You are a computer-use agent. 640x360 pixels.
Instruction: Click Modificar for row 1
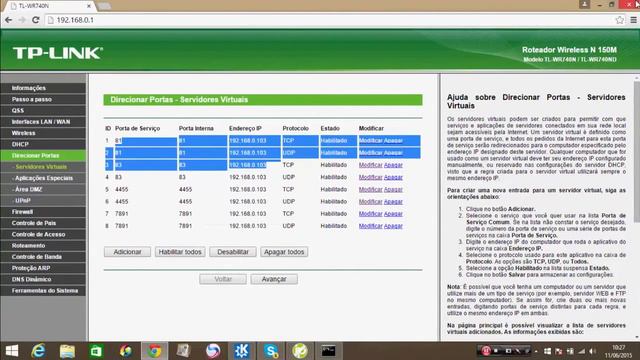click(x=371, y=140)
